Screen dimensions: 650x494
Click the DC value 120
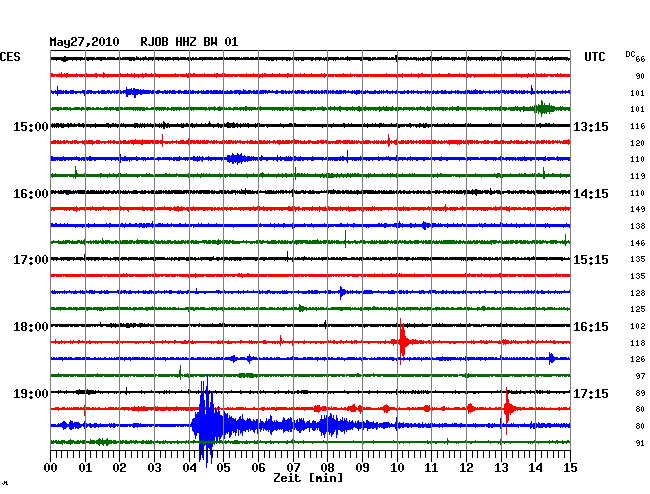coord(638,143)
